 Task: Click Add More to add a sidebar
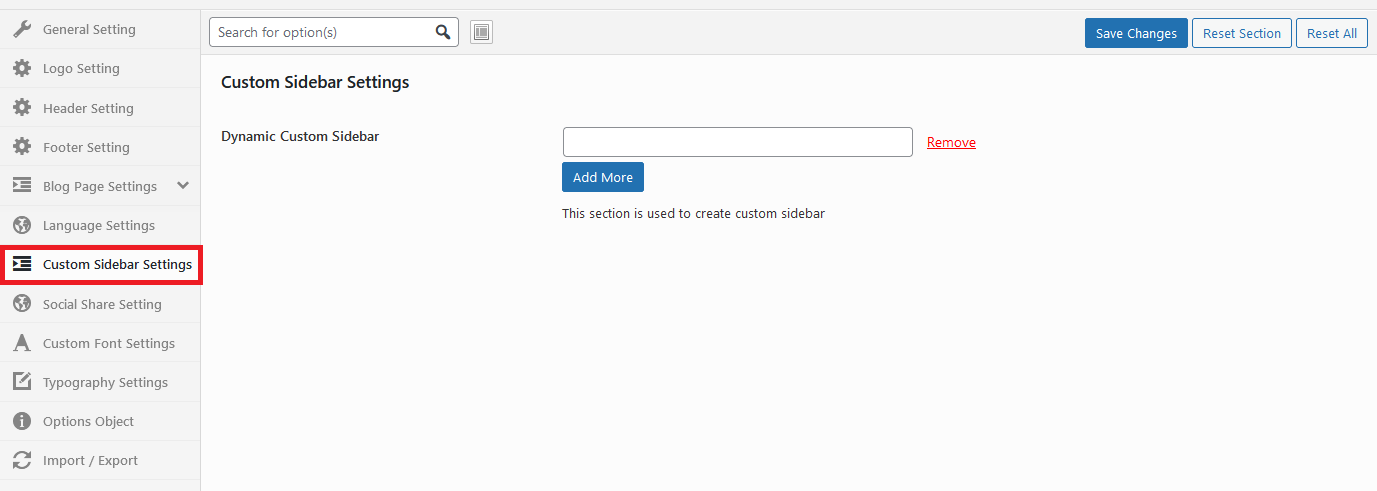click(x=602, y=177)
